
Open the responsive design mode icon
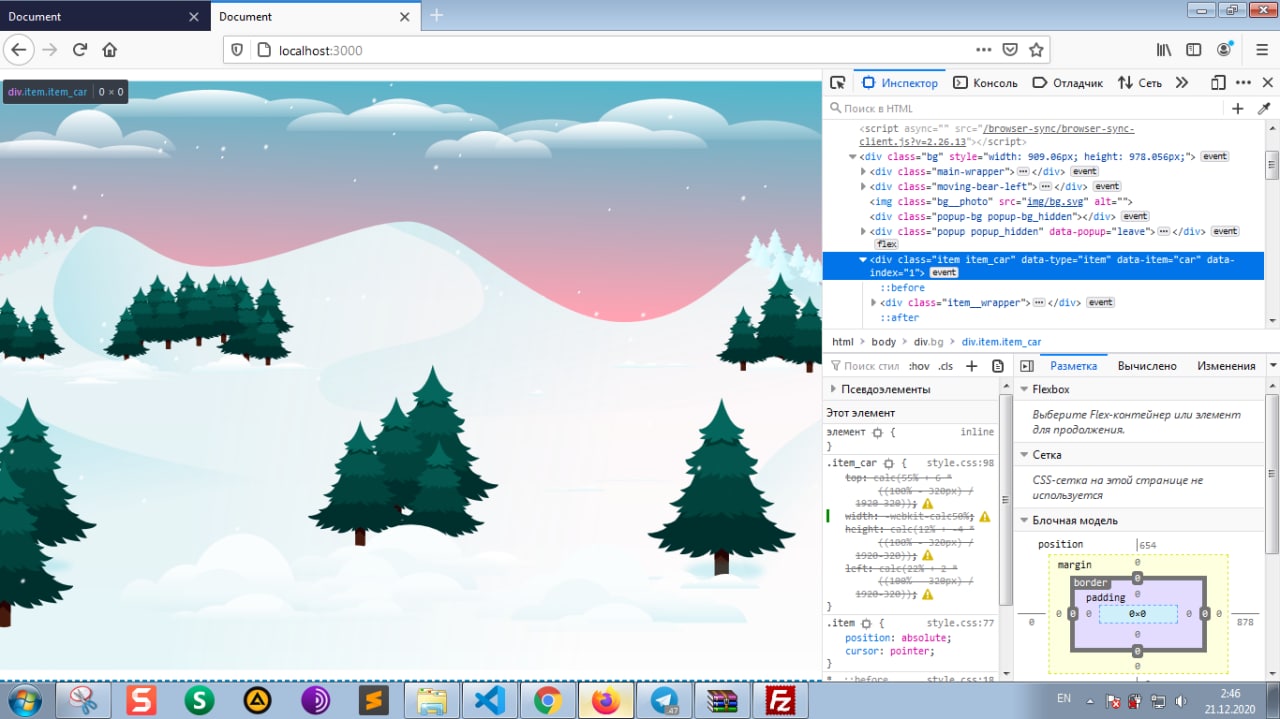coord(1217,83)
